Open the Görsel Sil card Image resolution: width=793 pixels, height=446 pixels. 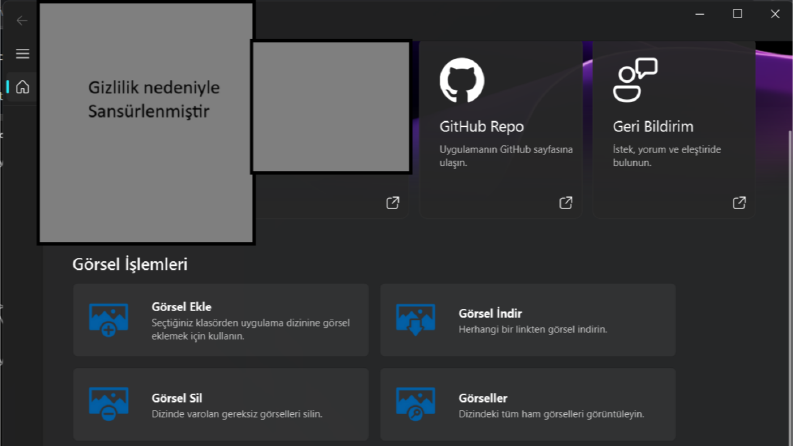[221, 405]
